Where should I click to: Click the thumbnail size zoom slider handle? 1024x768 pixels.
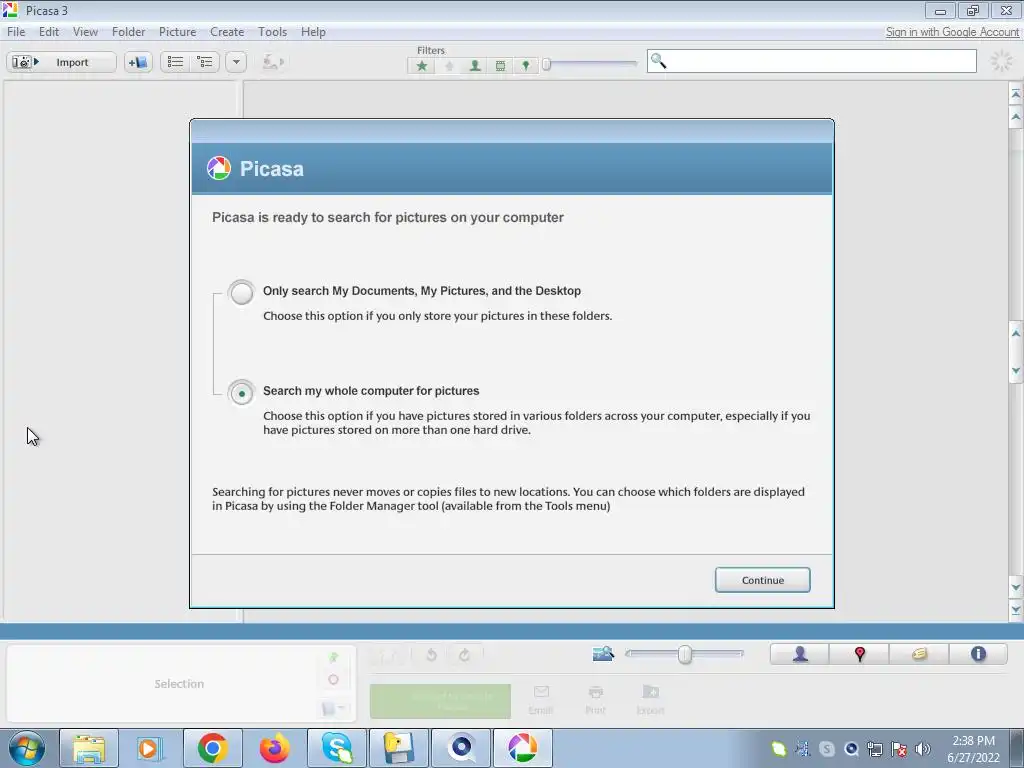click(x=684, y=654)
